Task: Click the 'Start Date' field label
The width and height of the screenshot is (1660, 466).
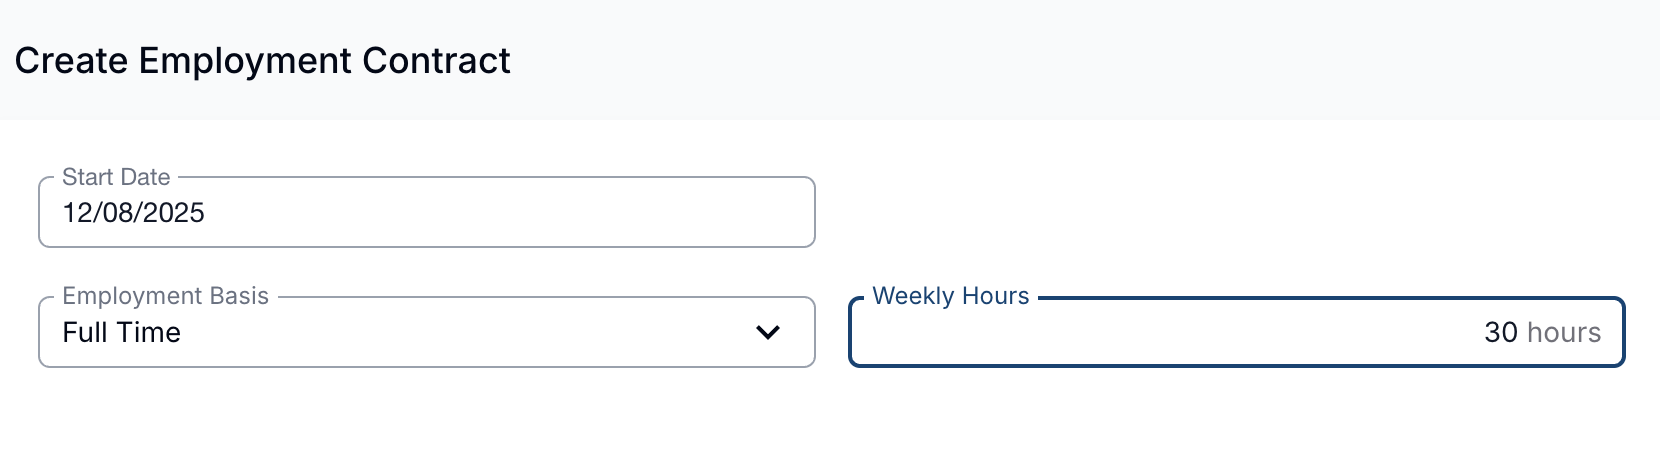Action: click(x=116, y=178)
